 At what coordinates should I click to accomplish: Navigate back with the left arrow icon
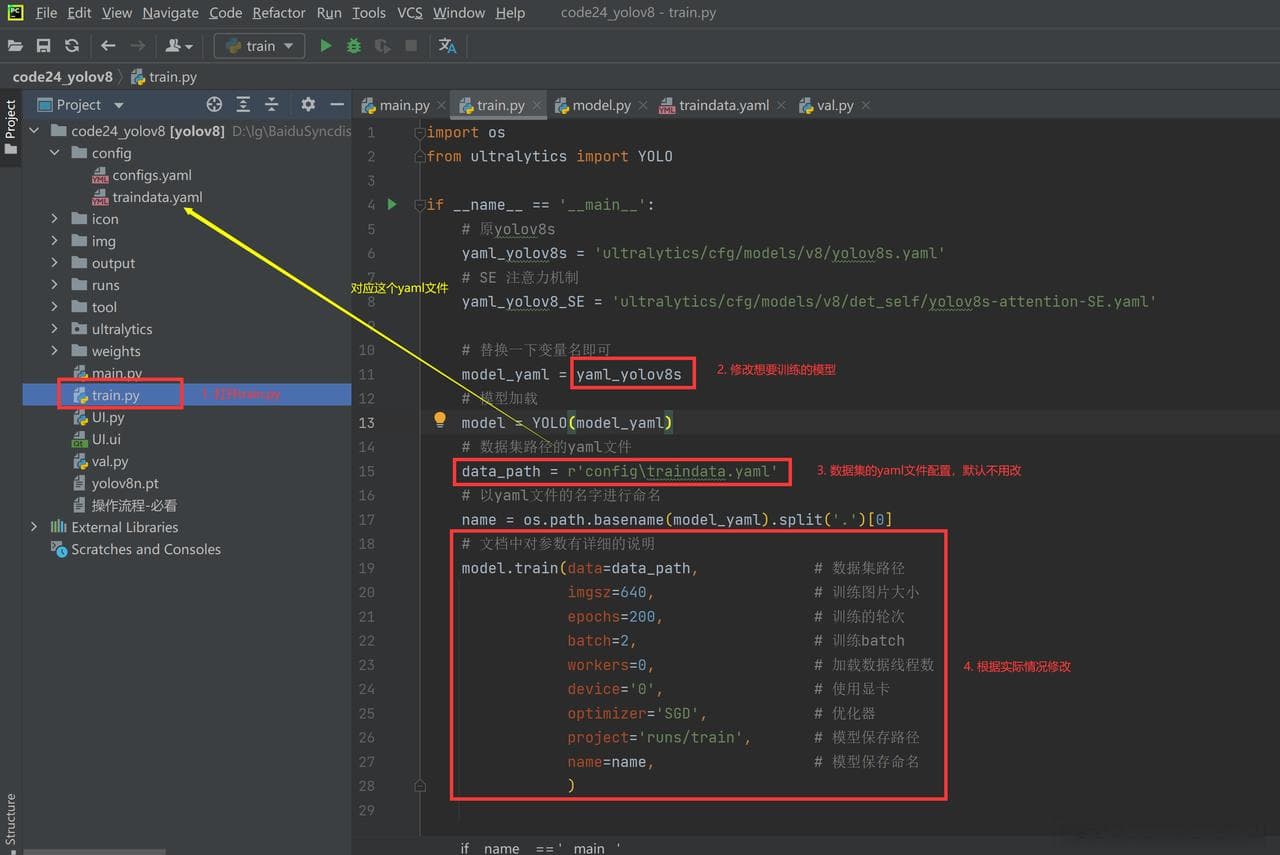(x=108, y=46)
